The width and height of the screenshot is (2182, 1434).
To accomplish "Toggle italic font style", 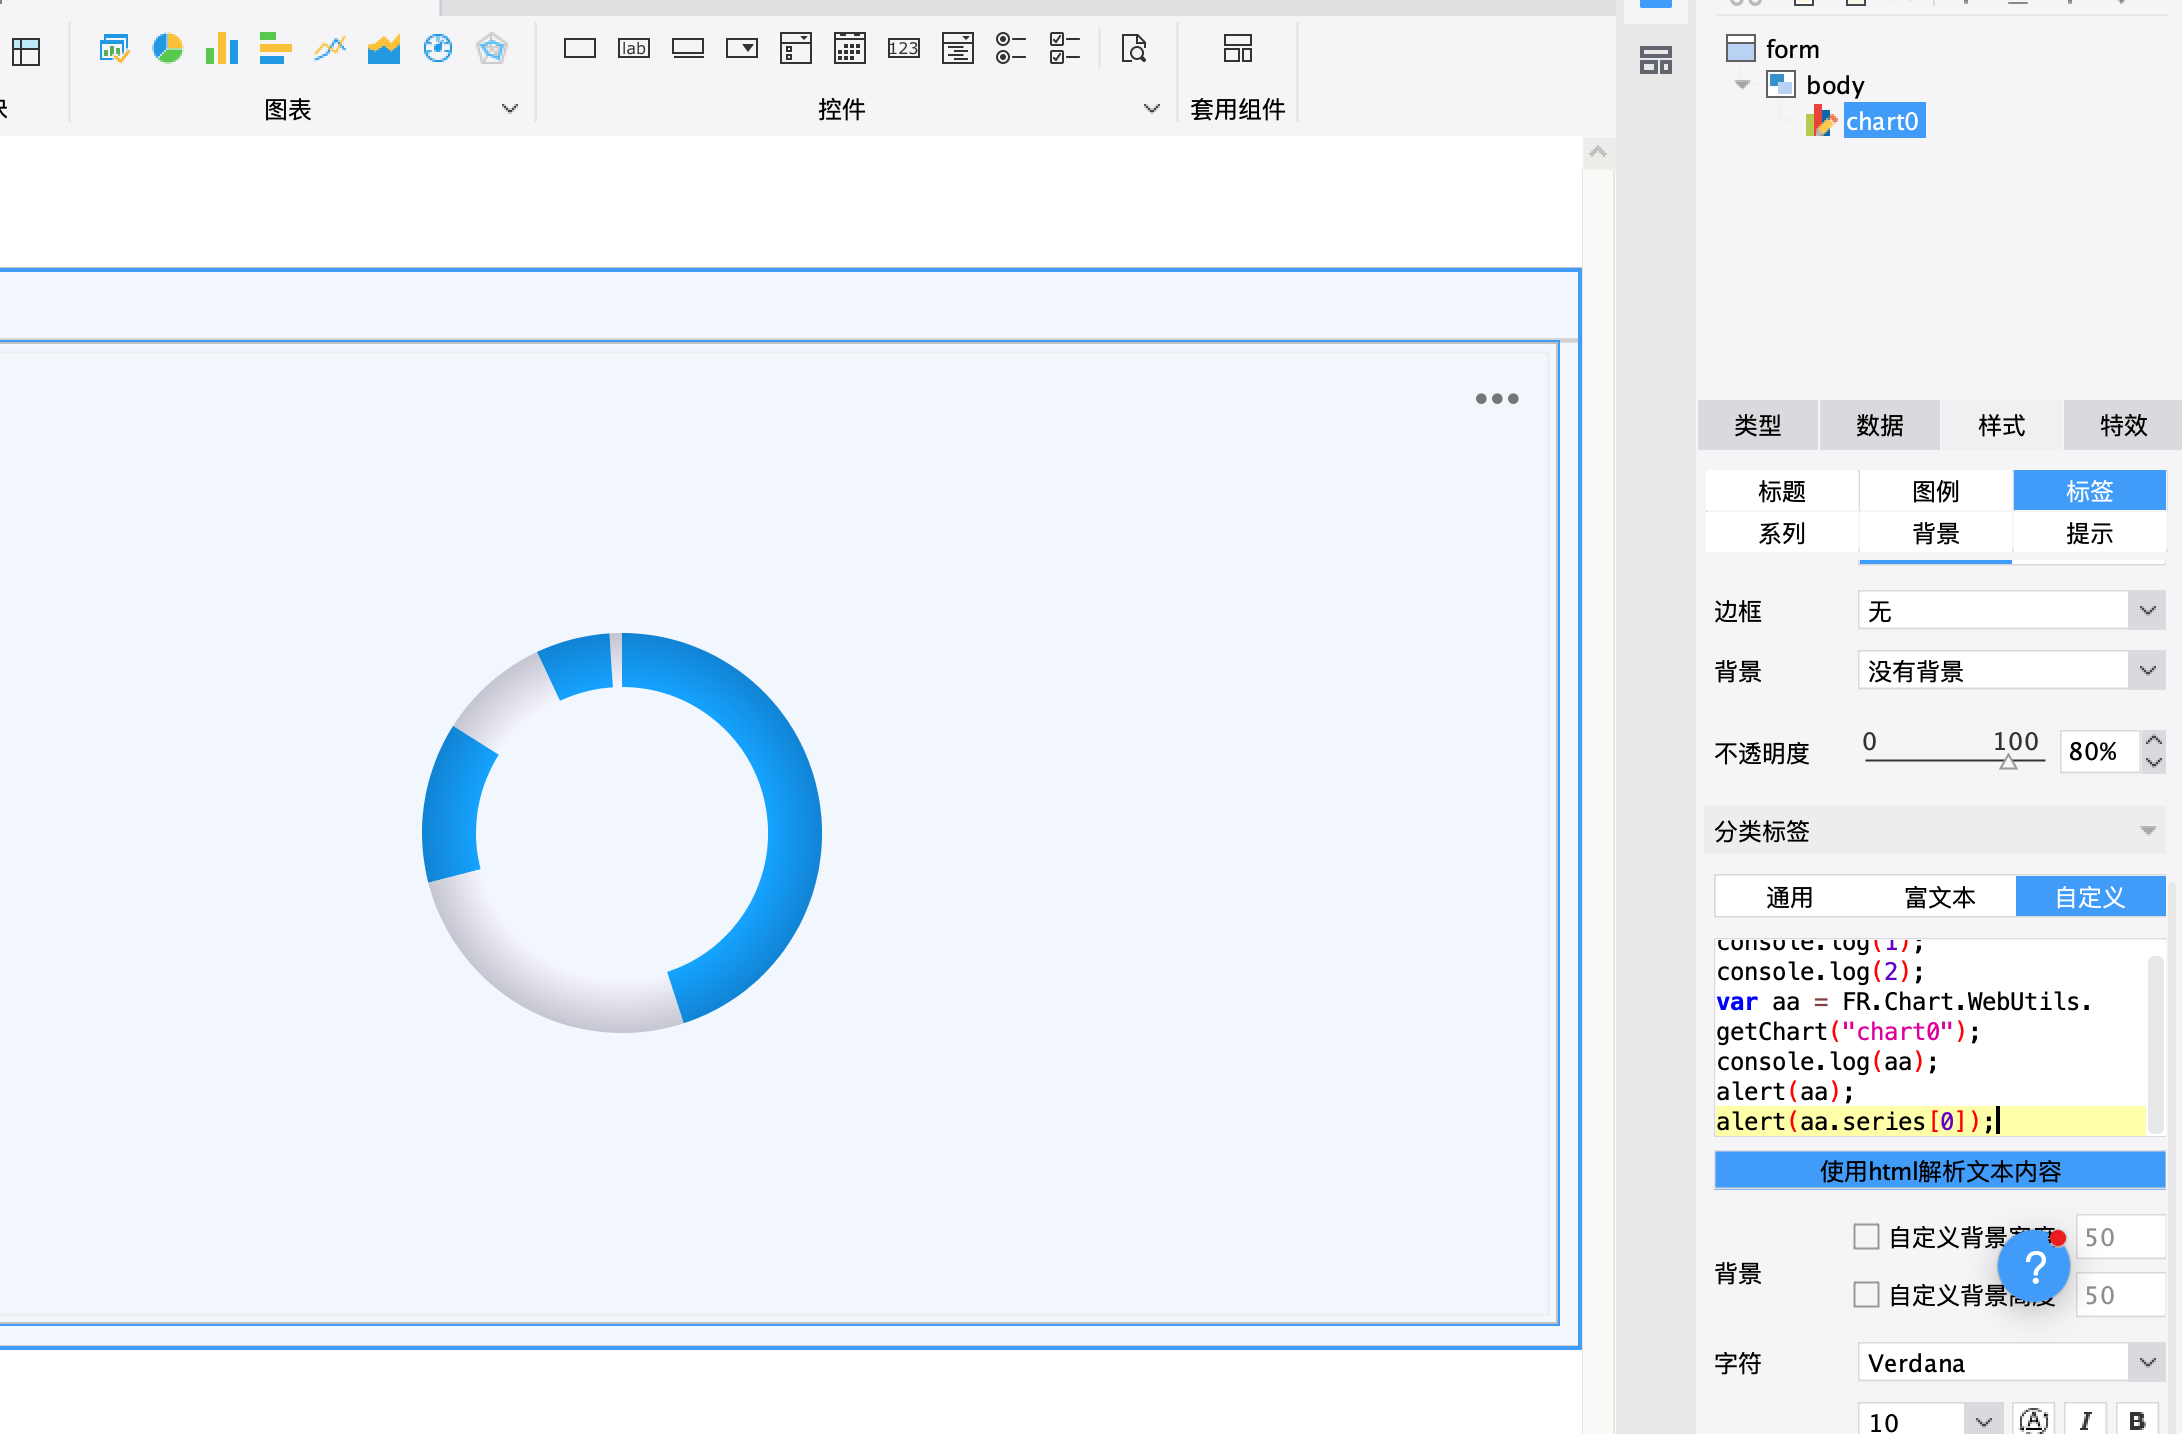I will pyautogui.click(x=2086, y=1420).
